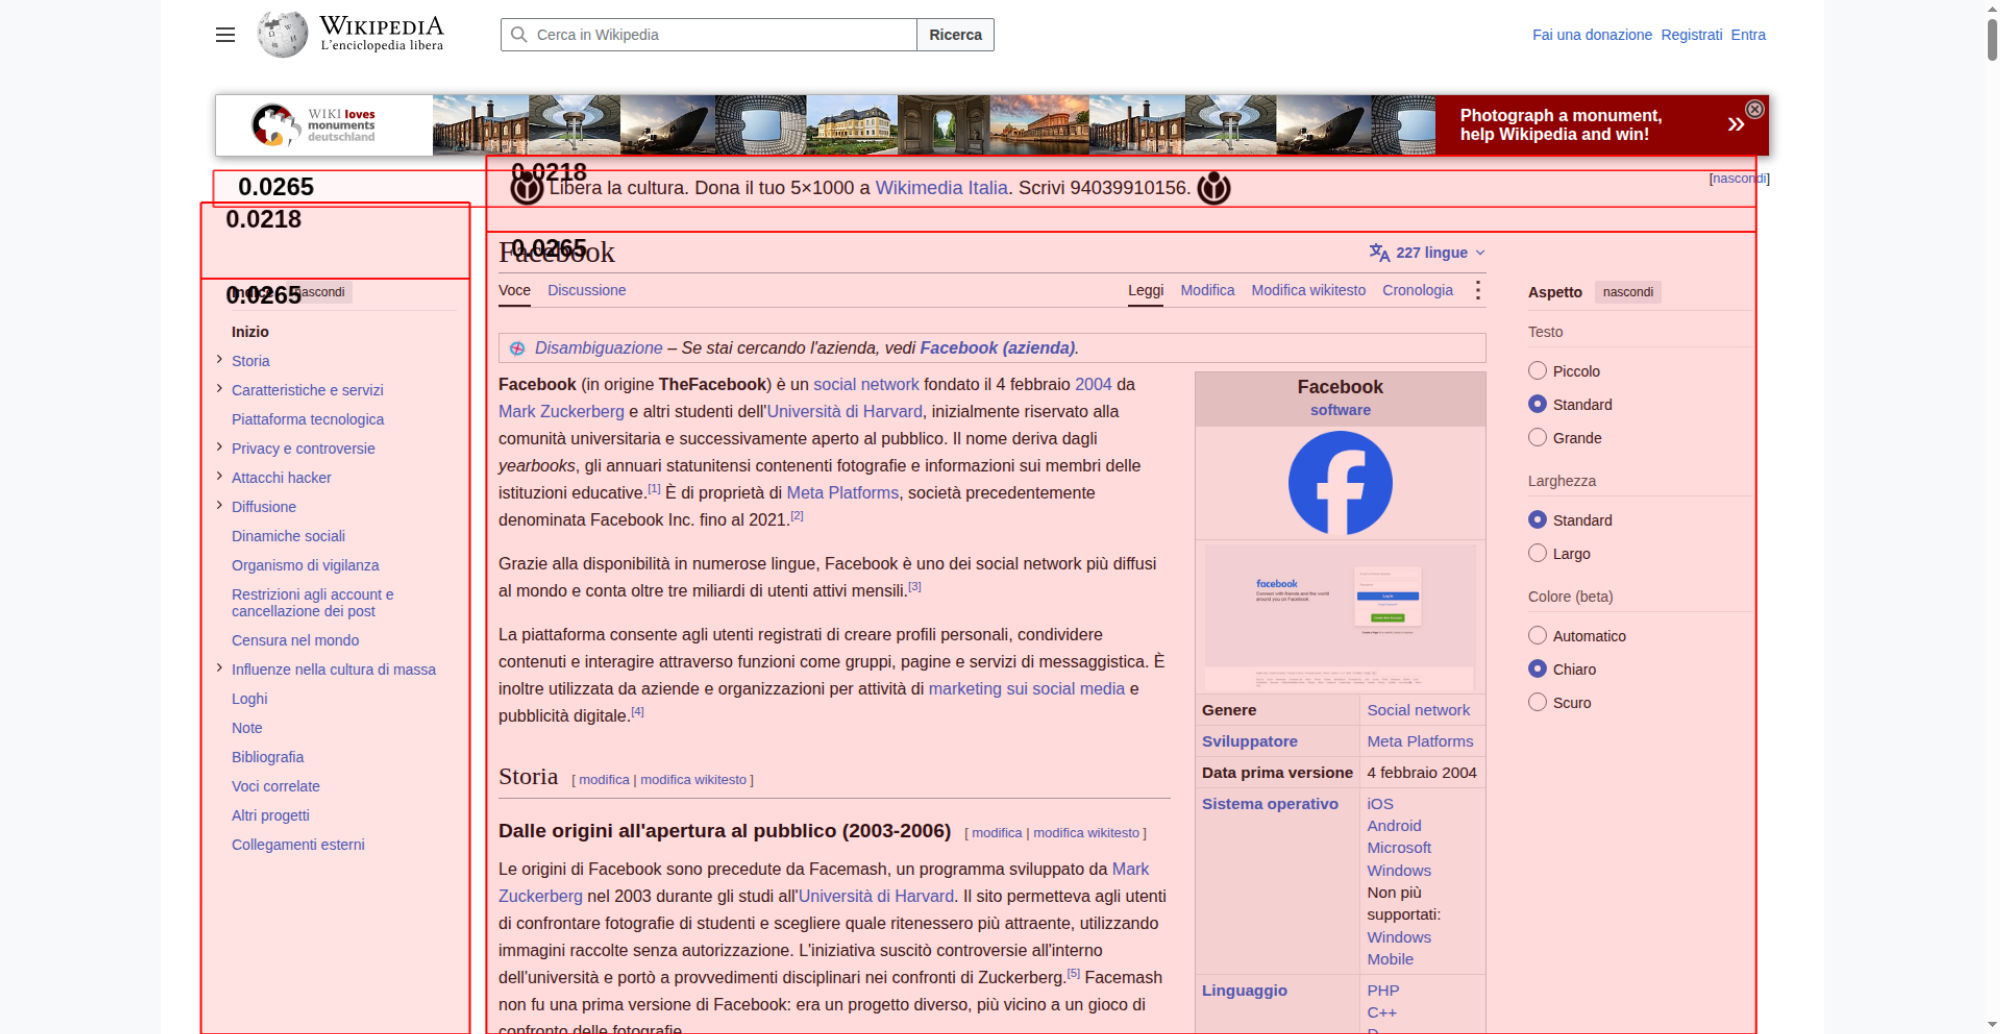This screenshot has height=1034, width=2000.
Task: Switch to the Discussione tab
Action: 586,290
